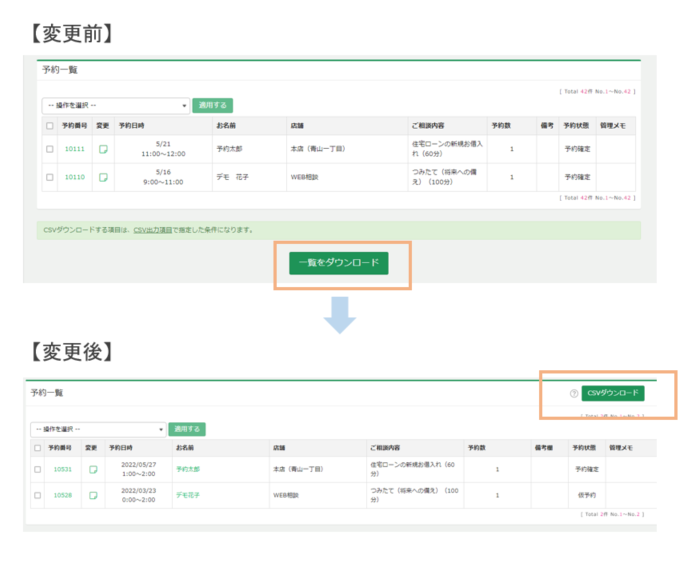Click 予約一覧 heading of lower panel

47,393
